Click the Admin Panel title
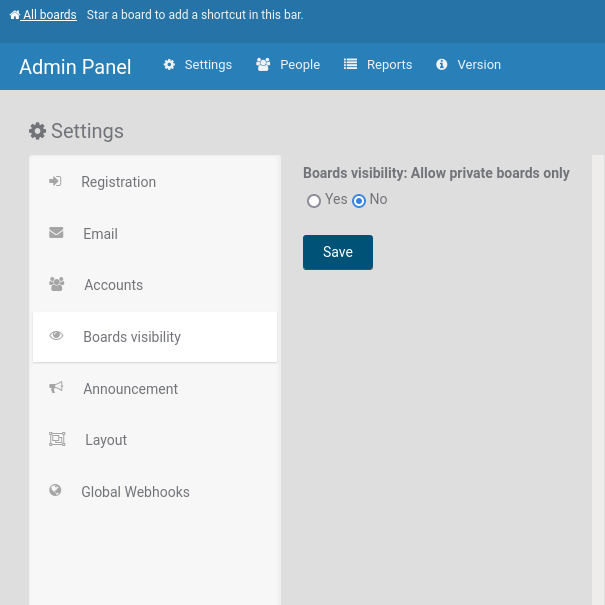605x605 pixels. (75, 67)
